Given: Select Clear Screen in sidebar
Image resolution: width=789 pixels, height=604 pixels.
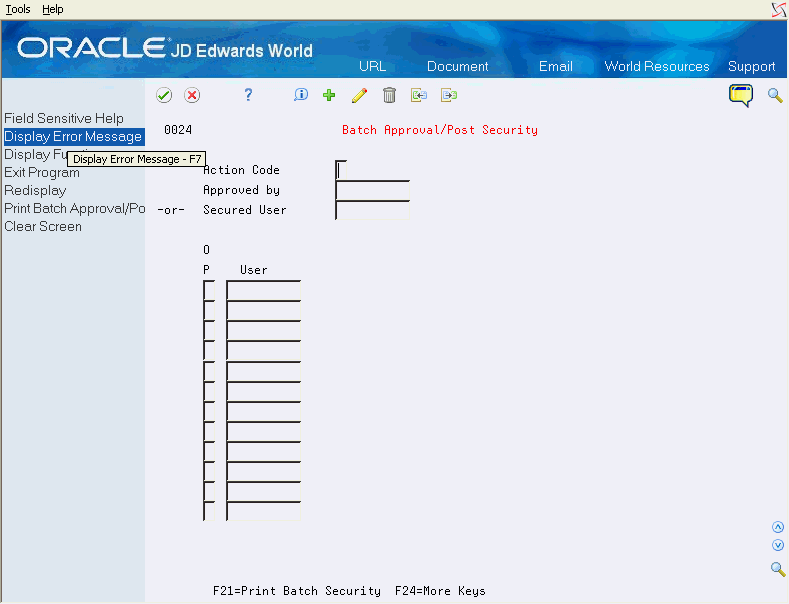Looking at the screenshot, I should (x=43, y=226).
